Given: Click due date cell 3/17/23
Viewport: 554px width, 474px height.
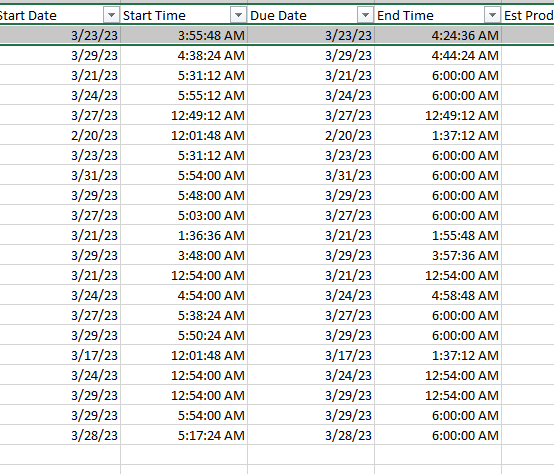Looking at the screenshot, I should pyautogui.click(x=311, y=355).
